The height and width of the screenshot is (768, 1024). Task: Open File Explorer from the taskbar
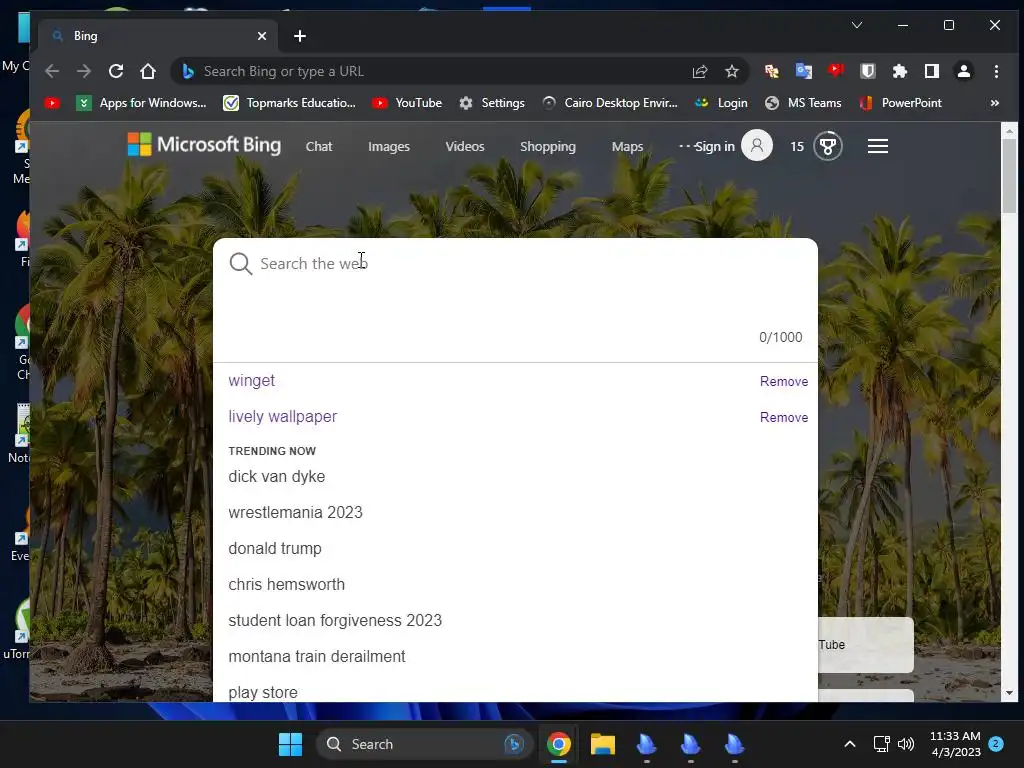coord(603,744)
